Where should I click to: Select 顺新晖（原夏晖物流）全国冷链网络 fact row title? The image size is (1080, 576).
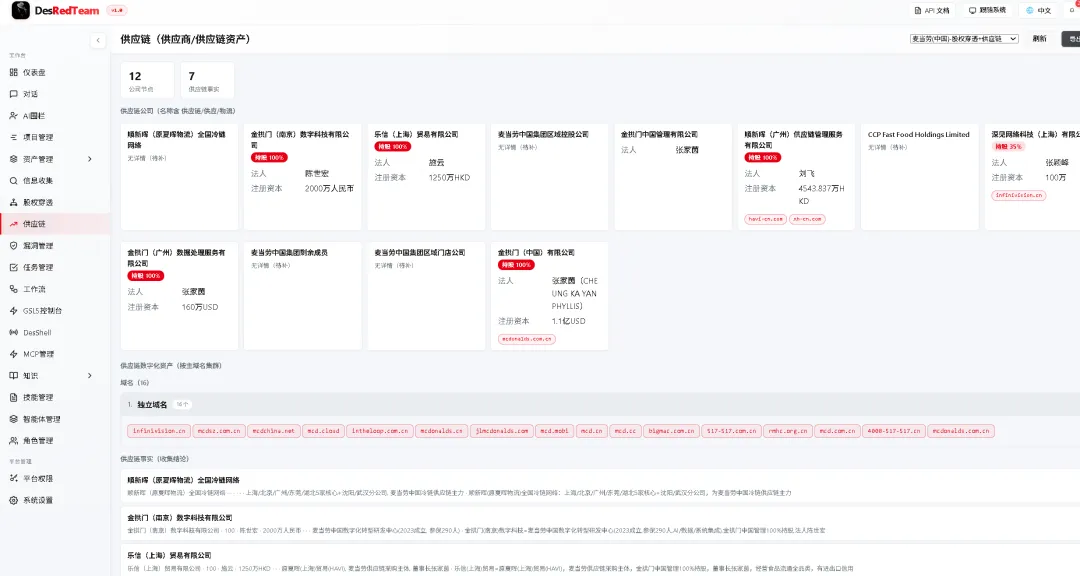pos(183,480)
